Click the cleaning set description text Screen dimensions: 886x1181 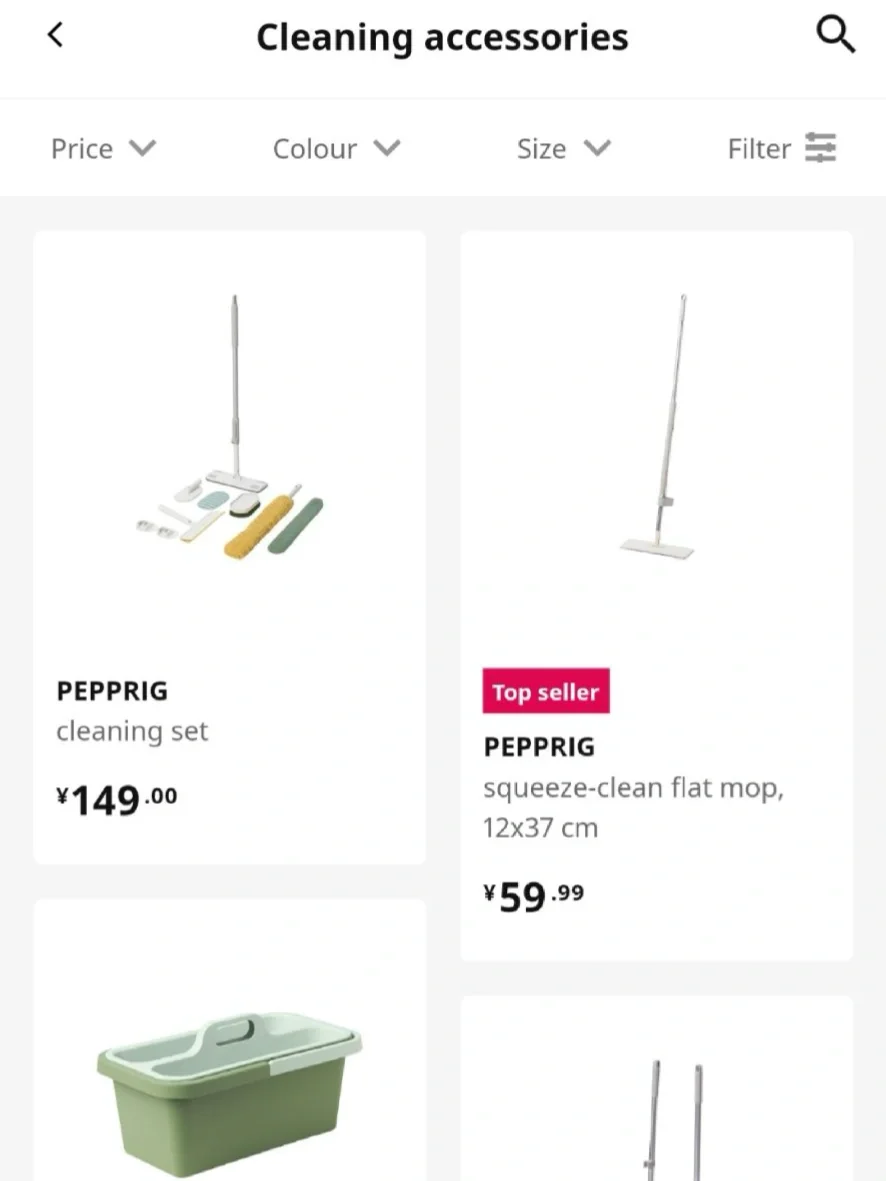[132, 732]
